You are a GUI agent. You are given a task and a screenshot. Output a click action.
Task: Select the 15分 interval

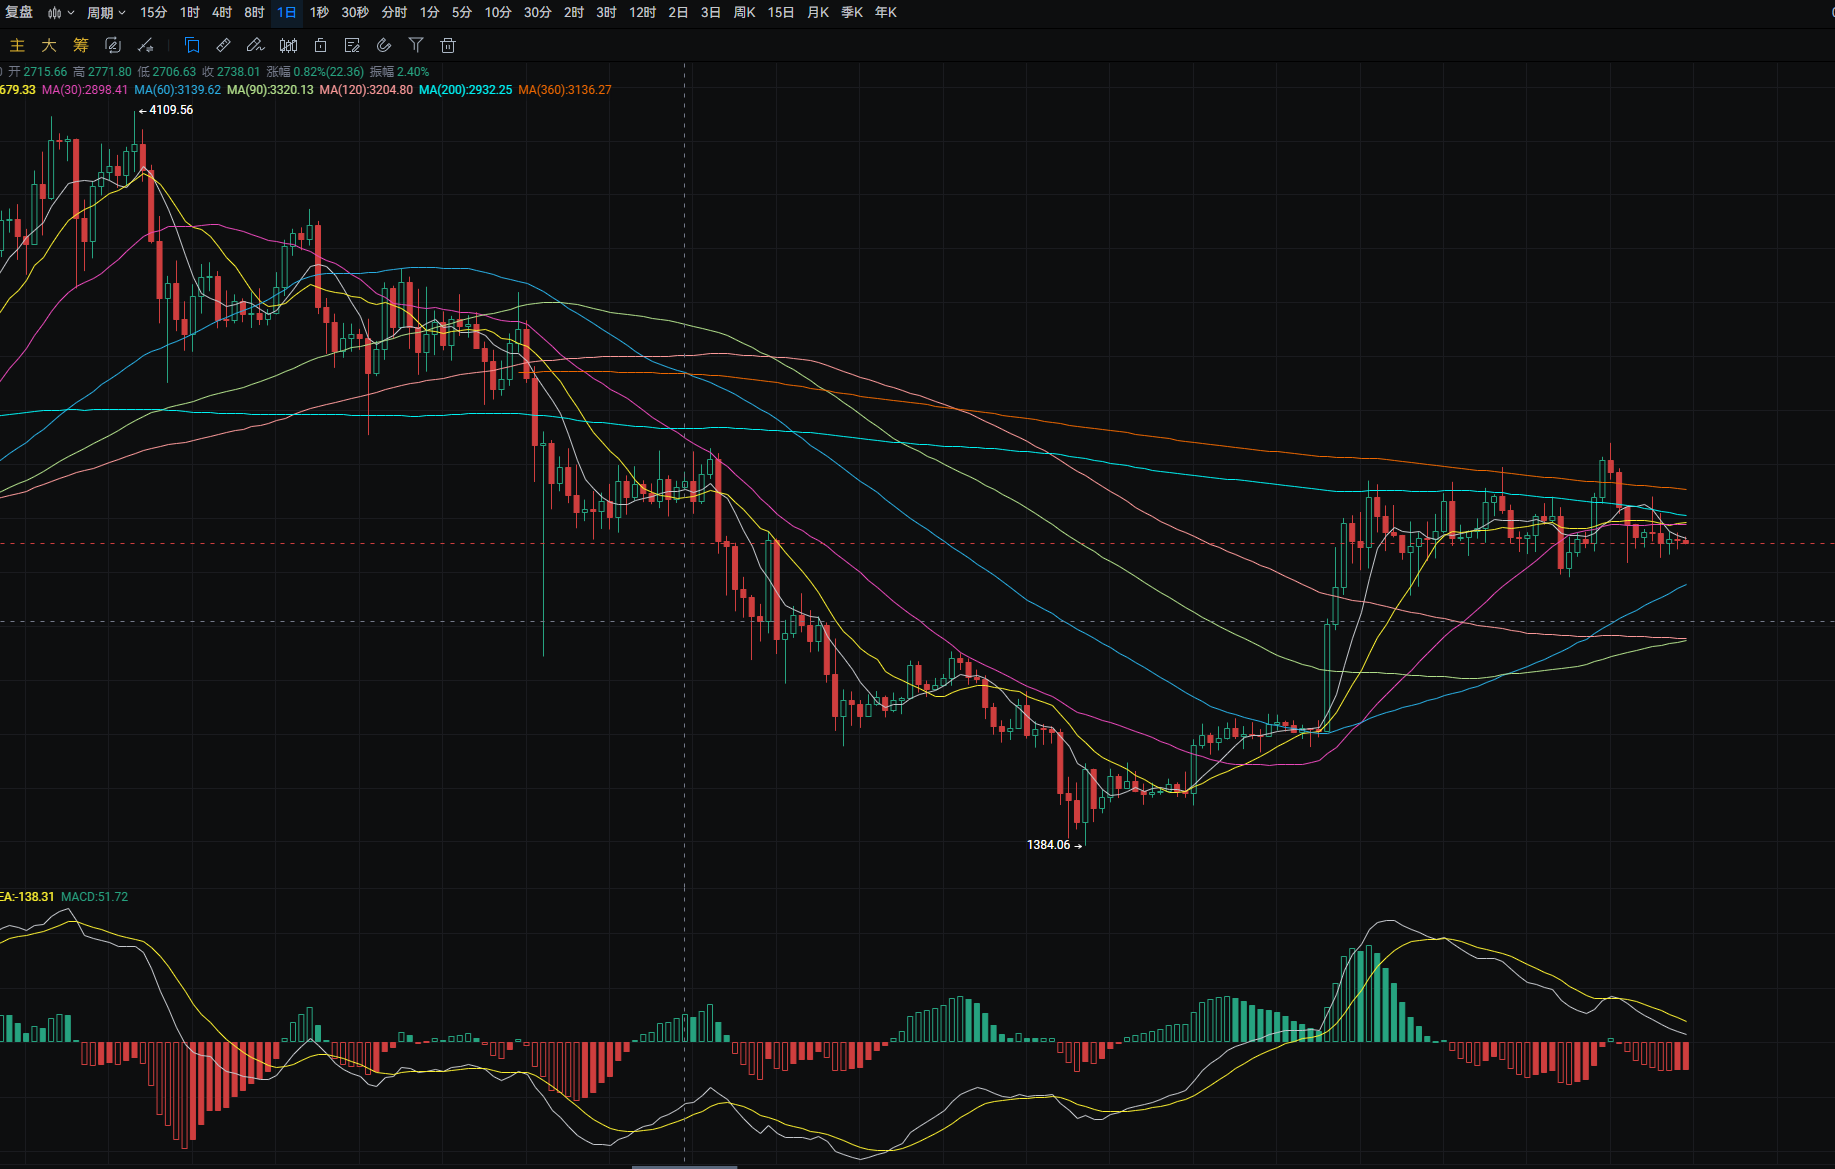[153, 13]
